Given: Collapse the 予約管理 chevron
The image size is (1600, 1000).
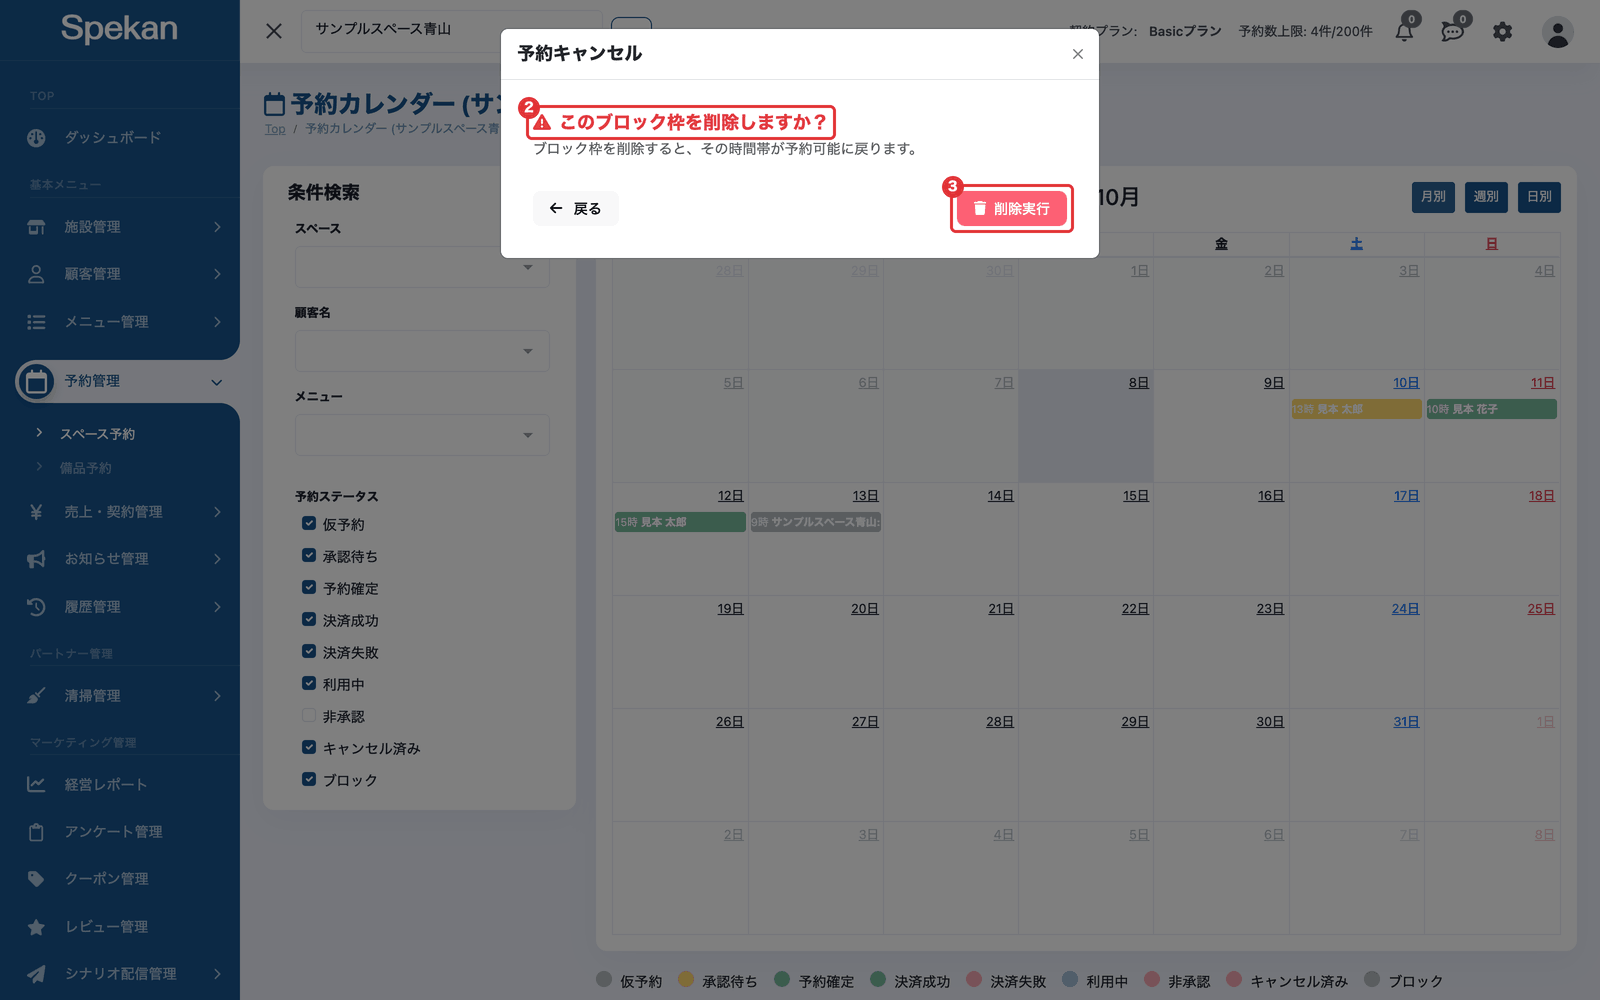Looking at the screenshot, I should pos(217,382).
